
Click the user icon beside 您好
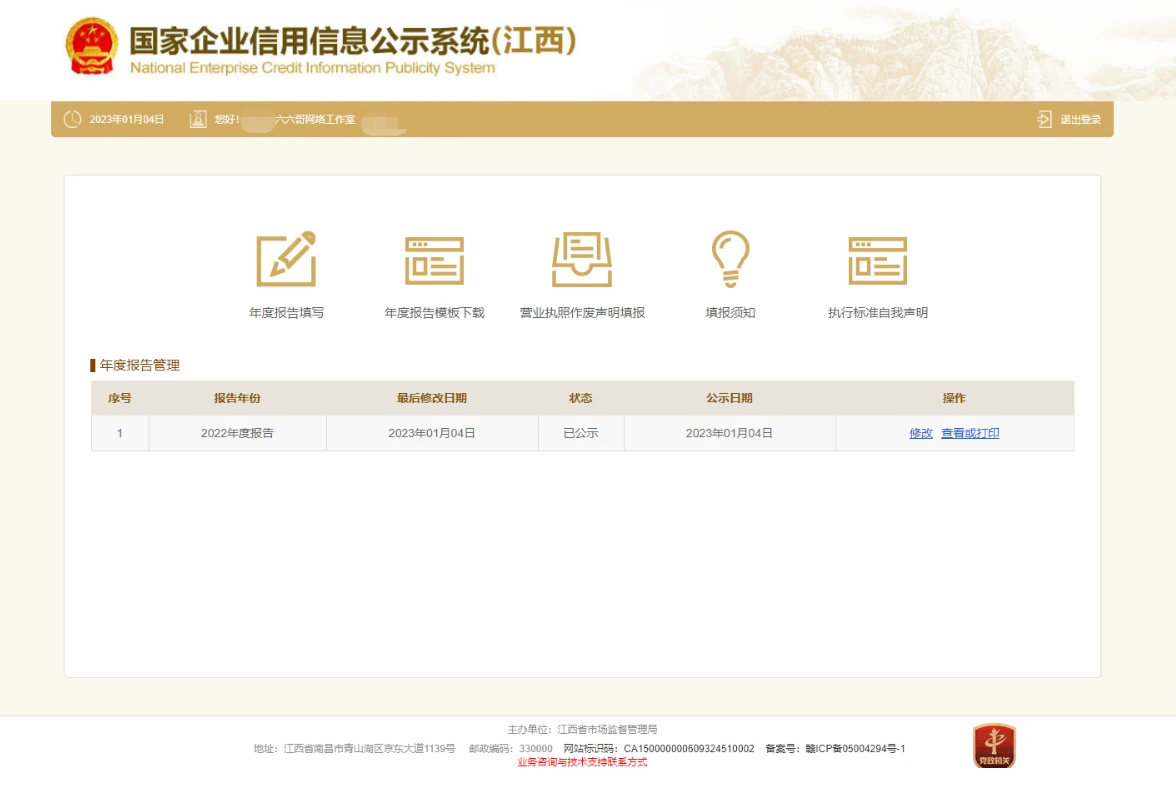click(198, 120)
